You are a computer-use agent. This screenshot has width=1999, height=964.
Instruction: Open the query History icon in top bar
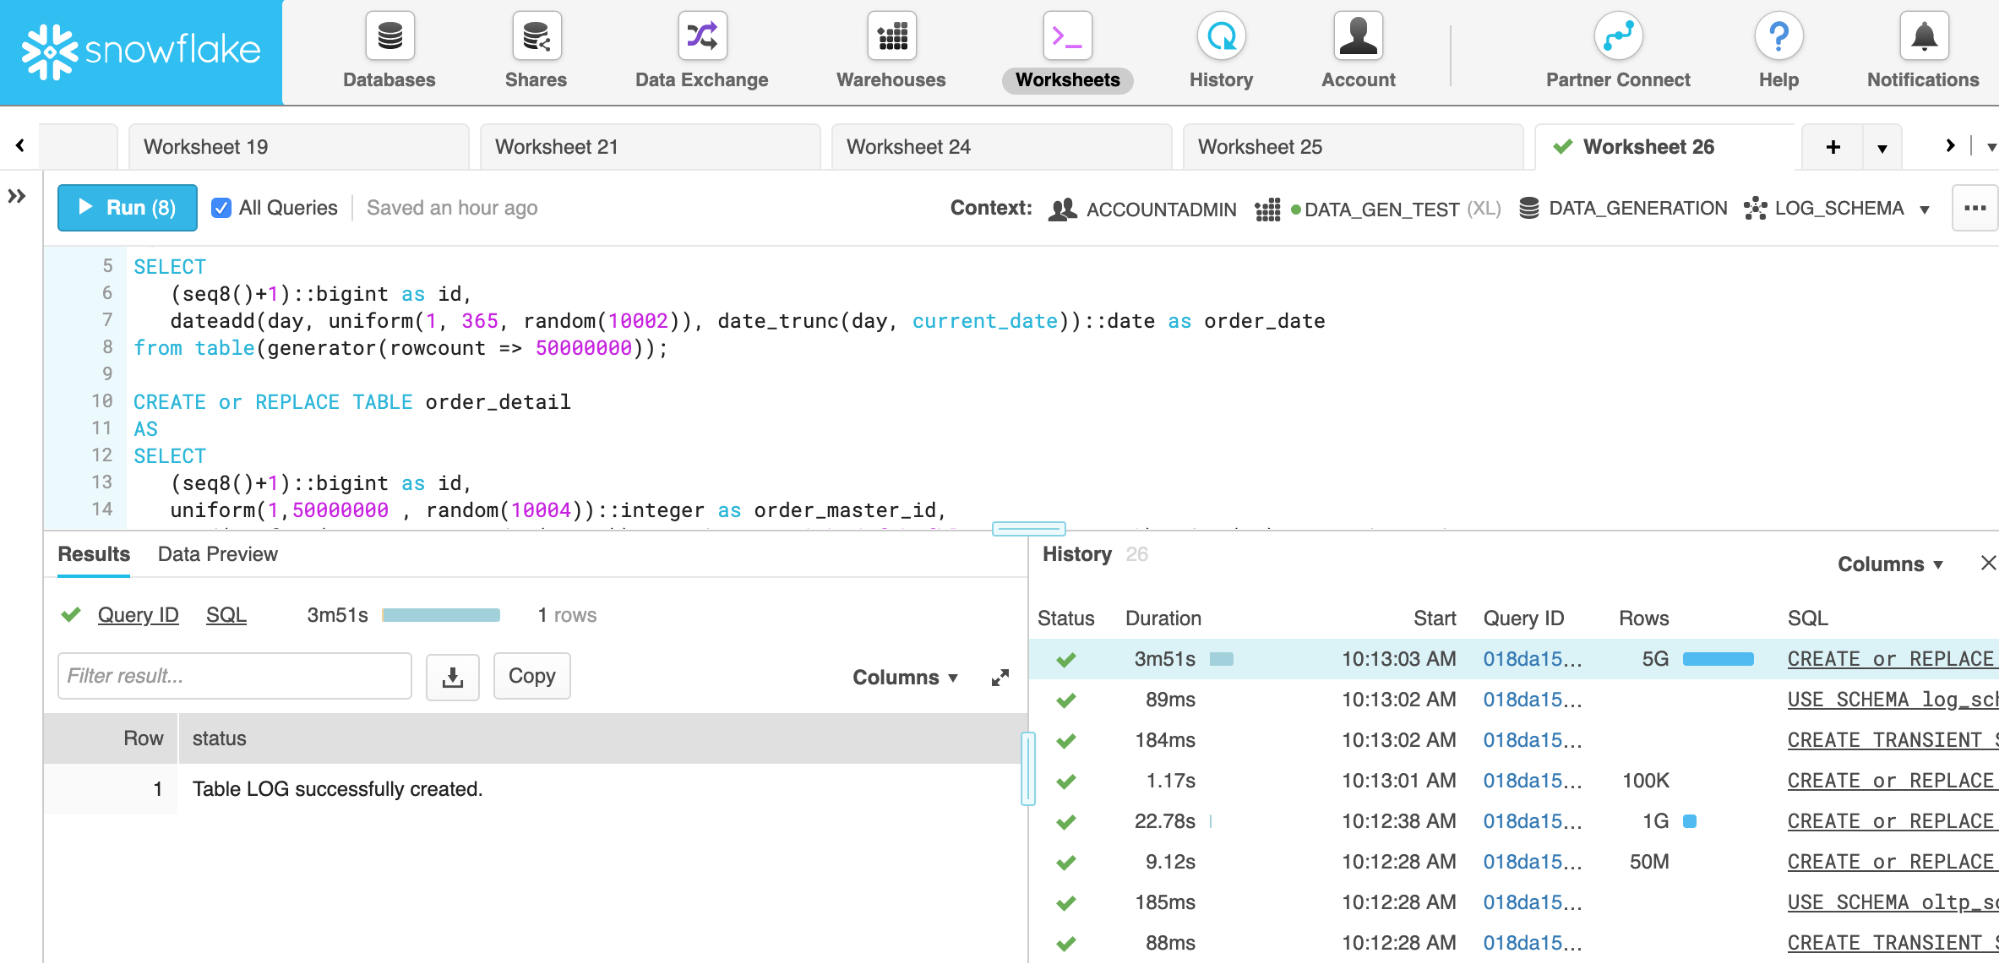1220,37
